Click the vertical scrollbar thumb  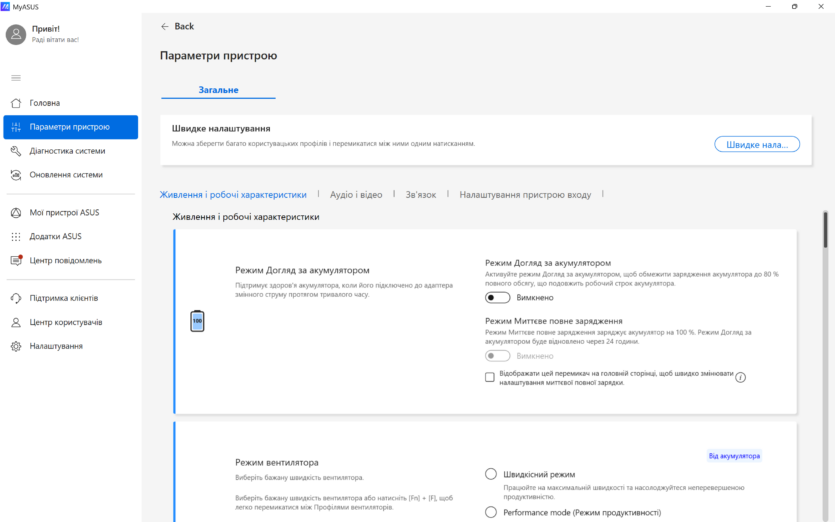pos(825,230)
